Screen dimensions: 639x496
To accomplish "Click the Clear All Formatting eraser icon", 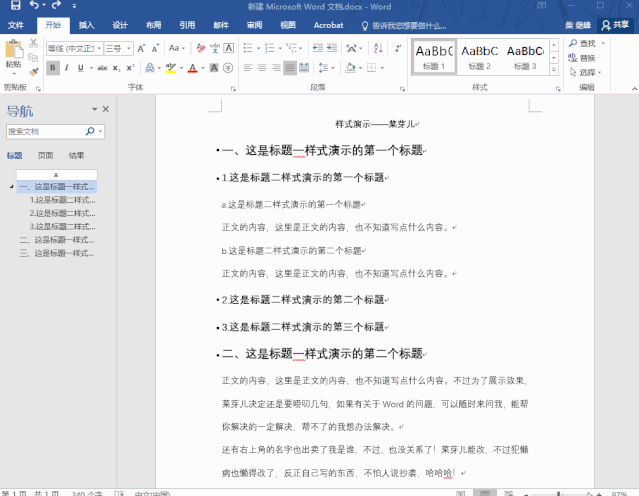I will pos(203,48).
